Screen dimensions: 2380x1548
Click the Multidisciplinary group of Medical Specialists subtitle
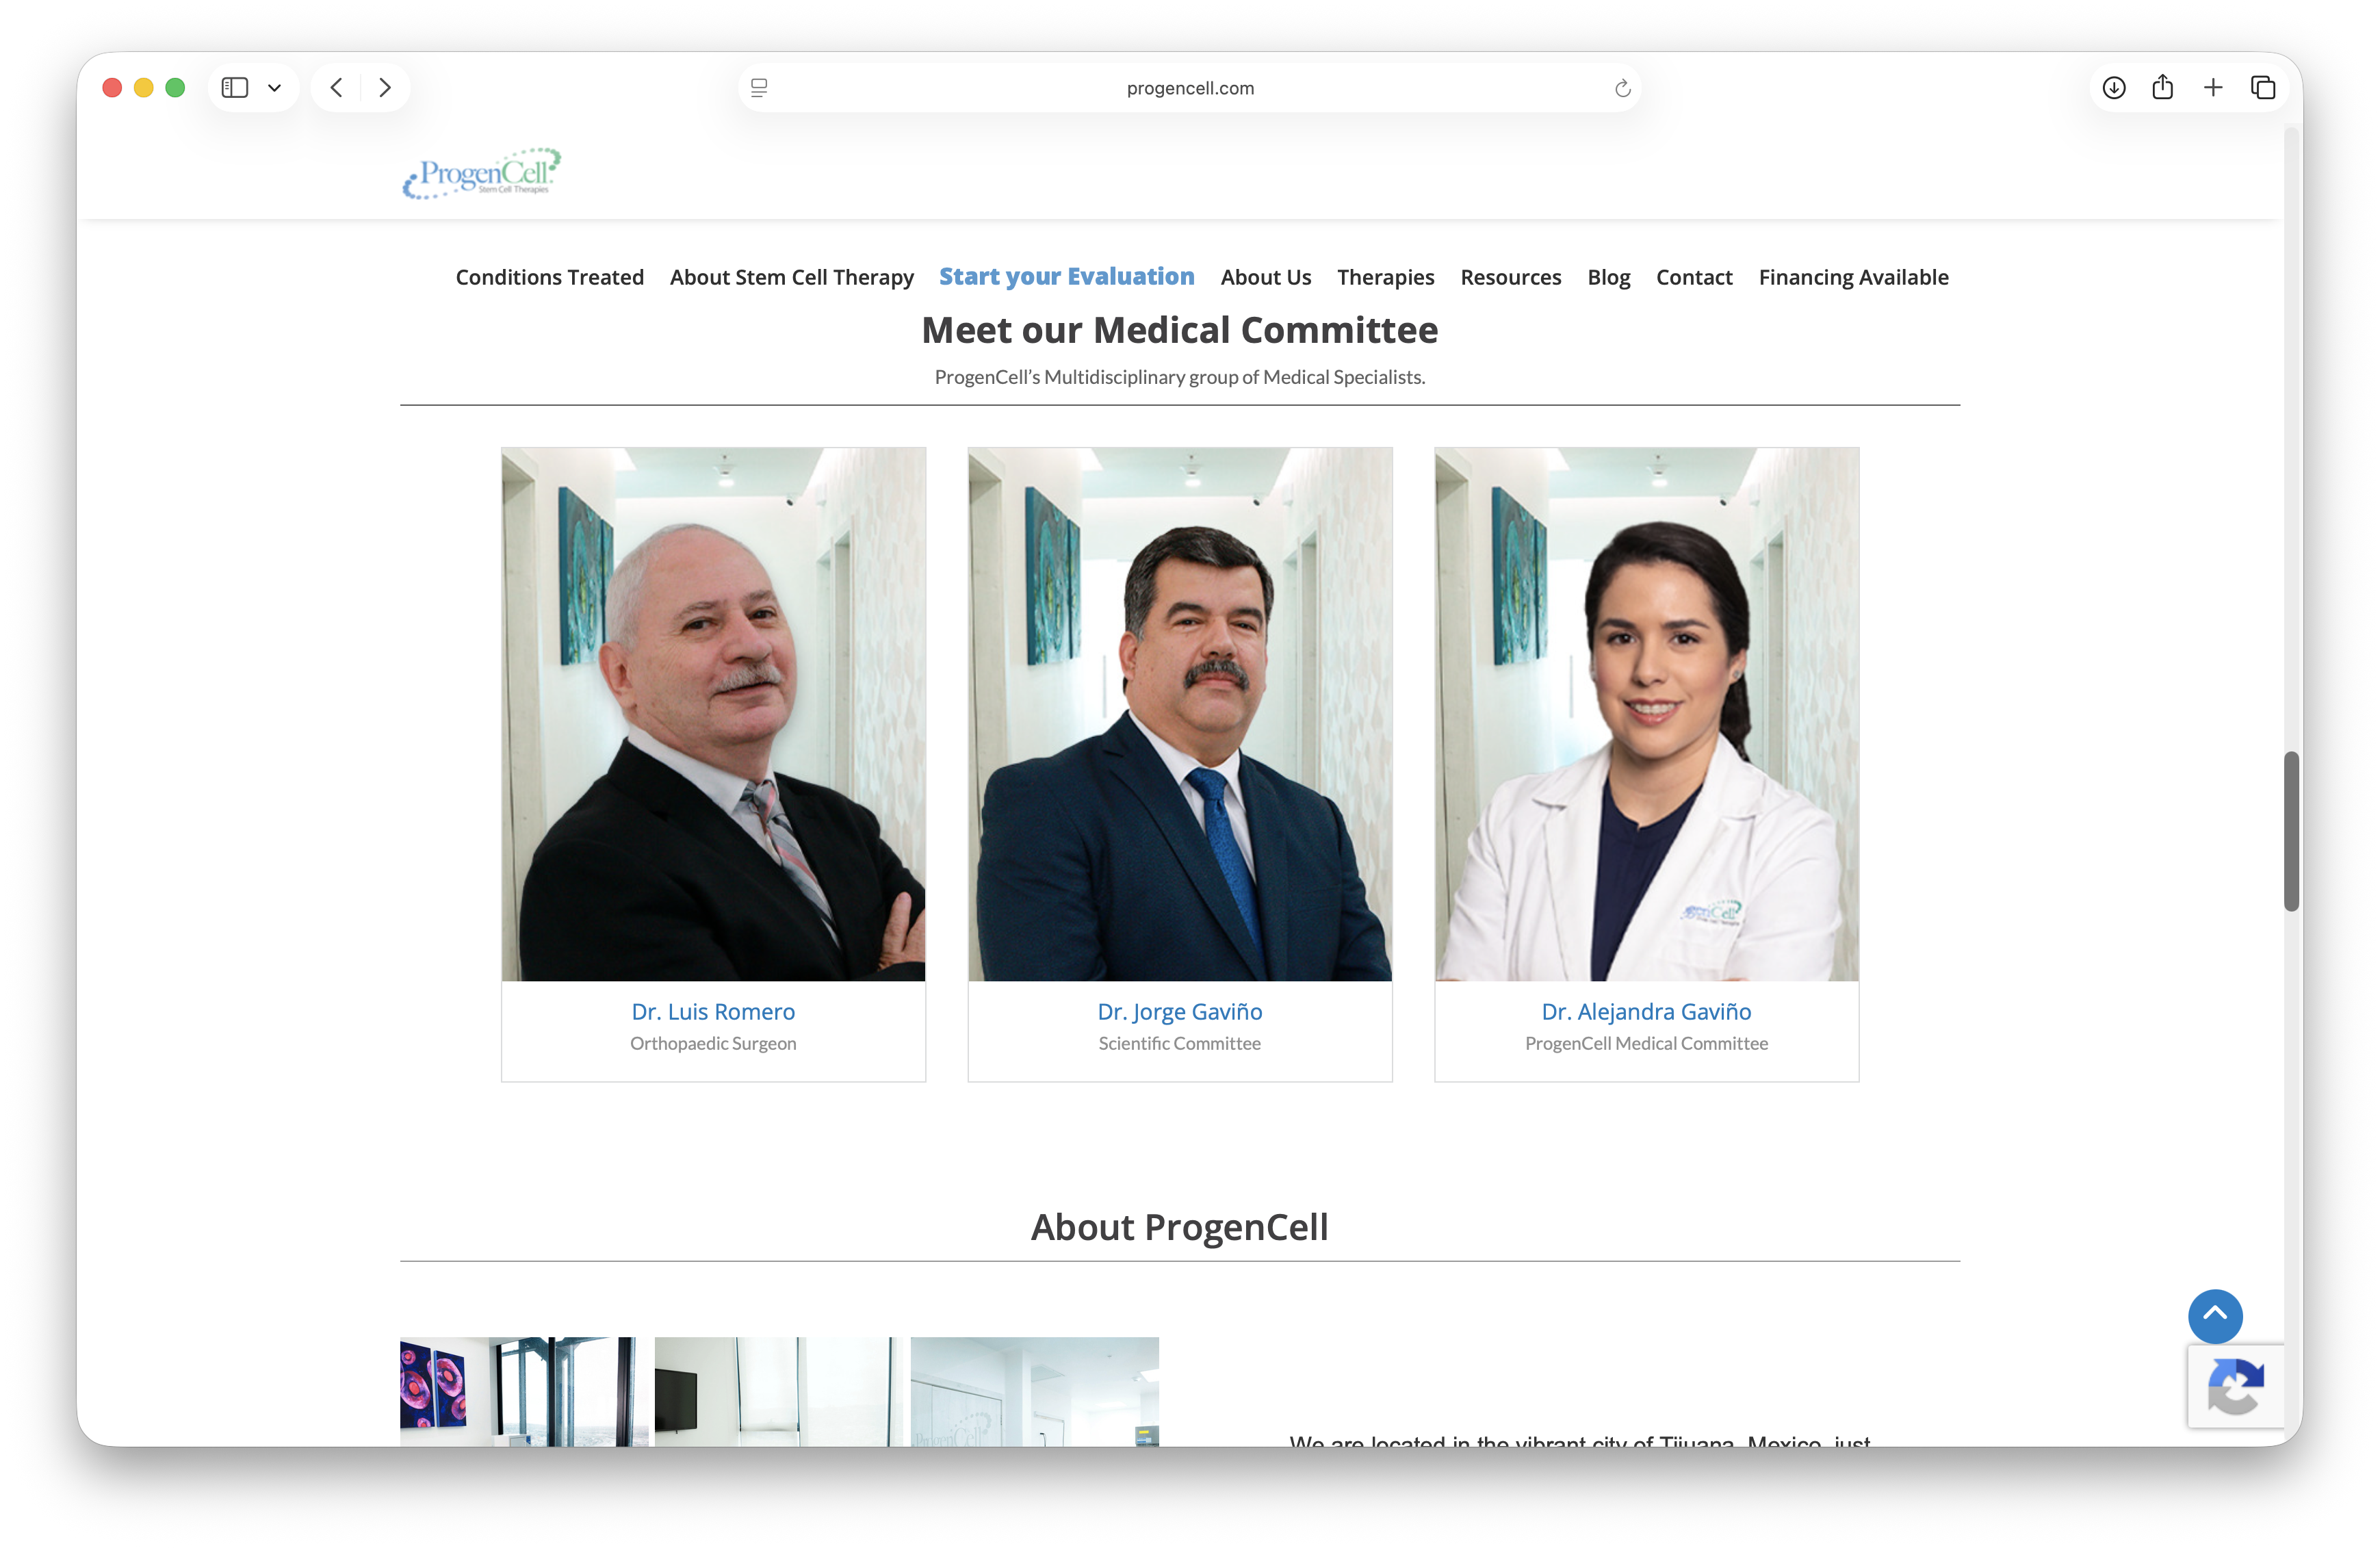(x=1180, y=377)
